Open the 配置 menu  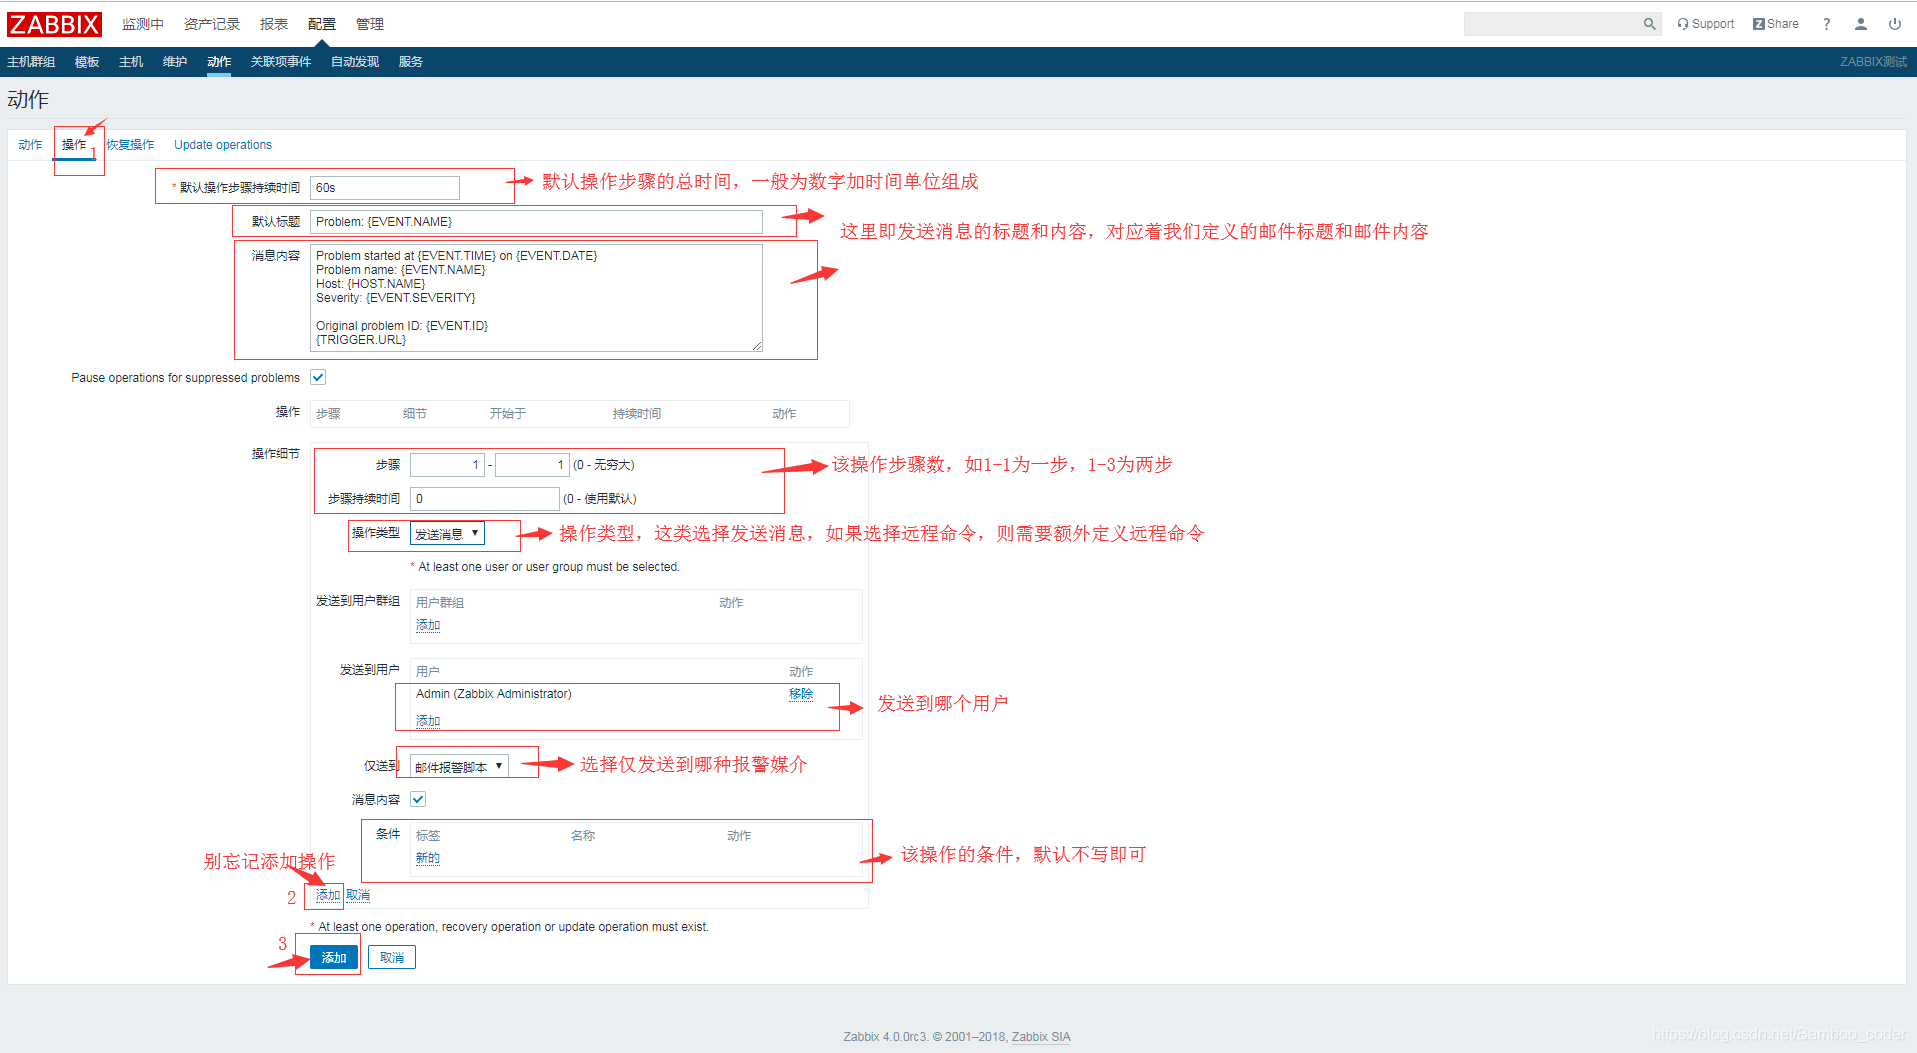[x=322, y=24]
